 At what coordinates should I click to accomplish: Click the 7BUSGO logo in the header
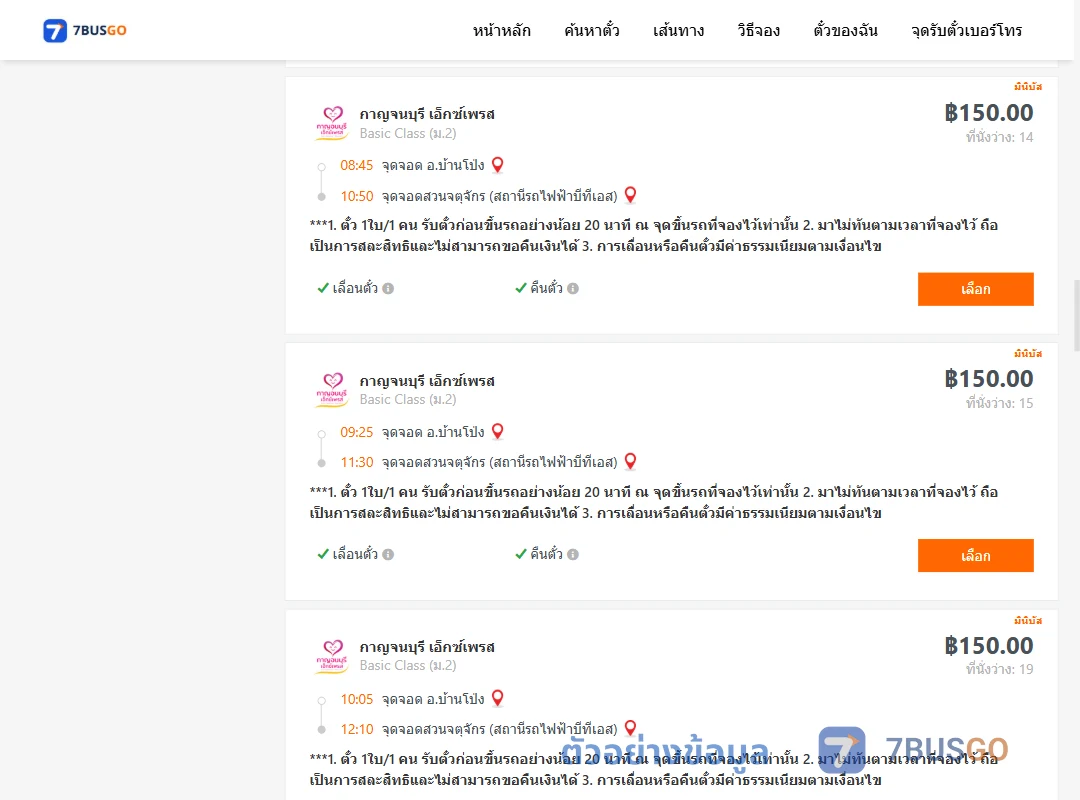click(85, 30)
